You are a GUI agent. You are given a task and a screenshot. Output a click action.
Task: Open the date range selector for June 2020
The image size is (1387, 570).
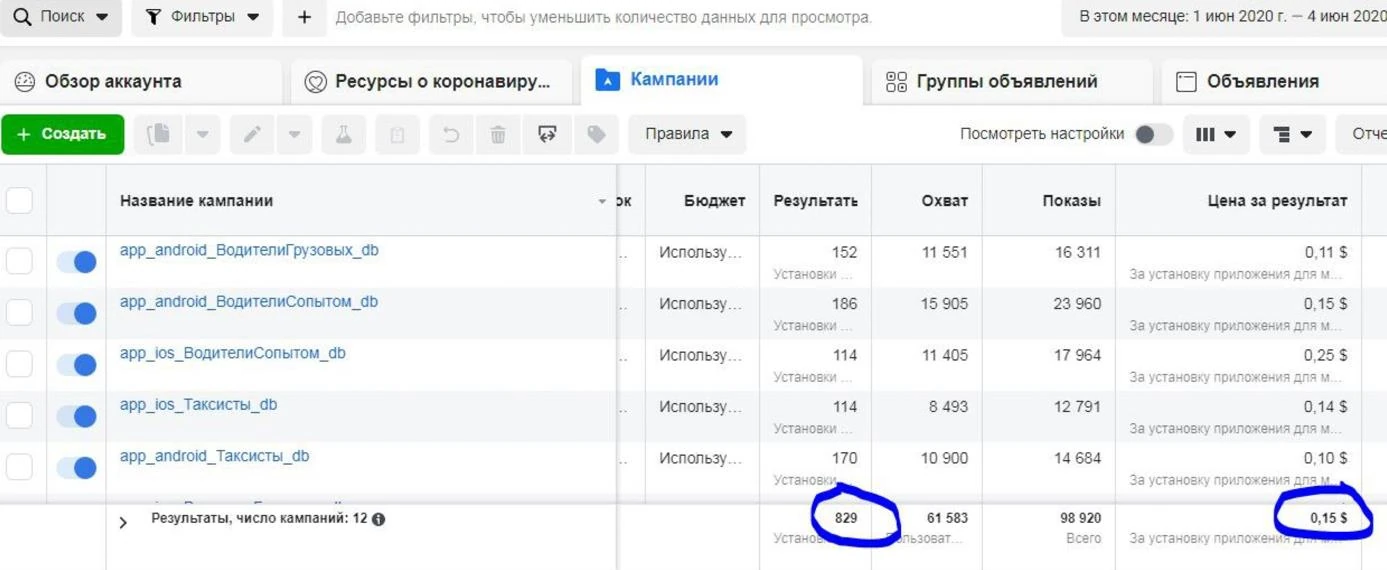[x=1226, y=18]
